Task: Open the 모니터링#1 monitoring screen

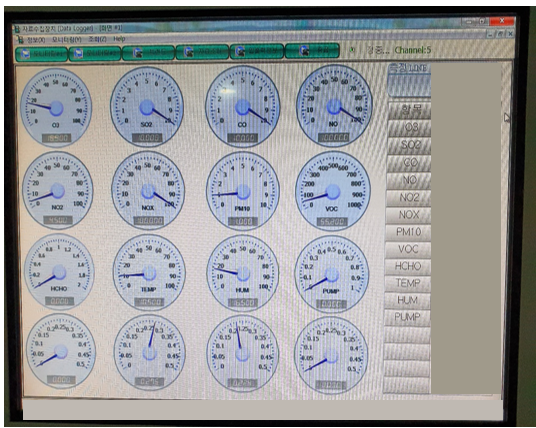Action: [41, 54]
